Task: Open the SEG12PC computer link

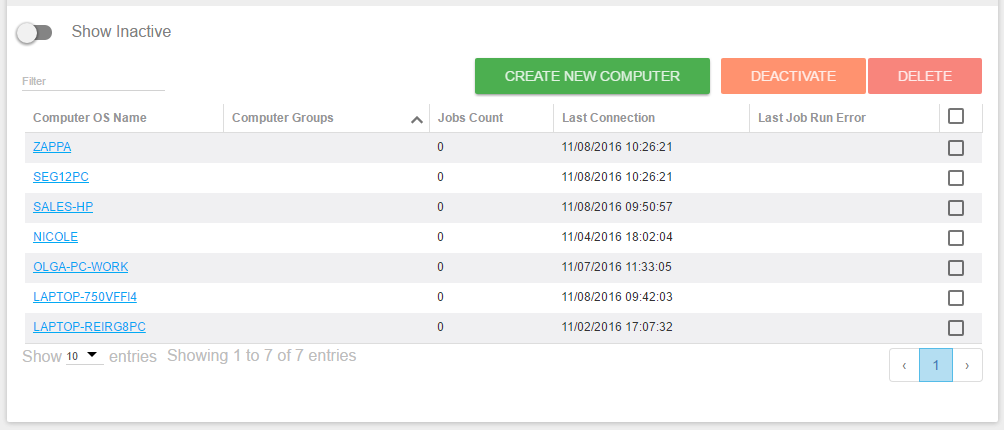Action: coord(61,177)
